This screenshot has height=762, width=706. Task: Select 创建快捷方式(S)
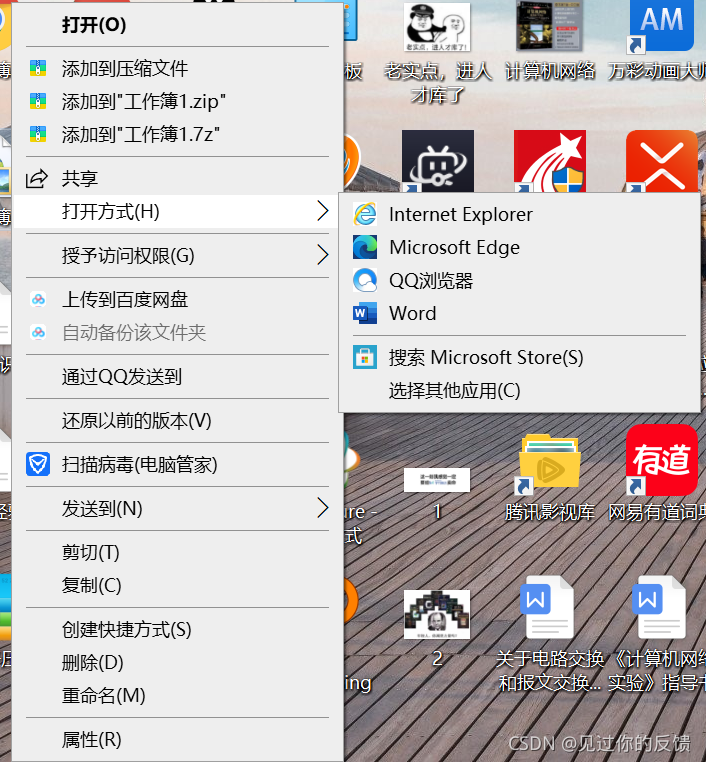[177, 629]
